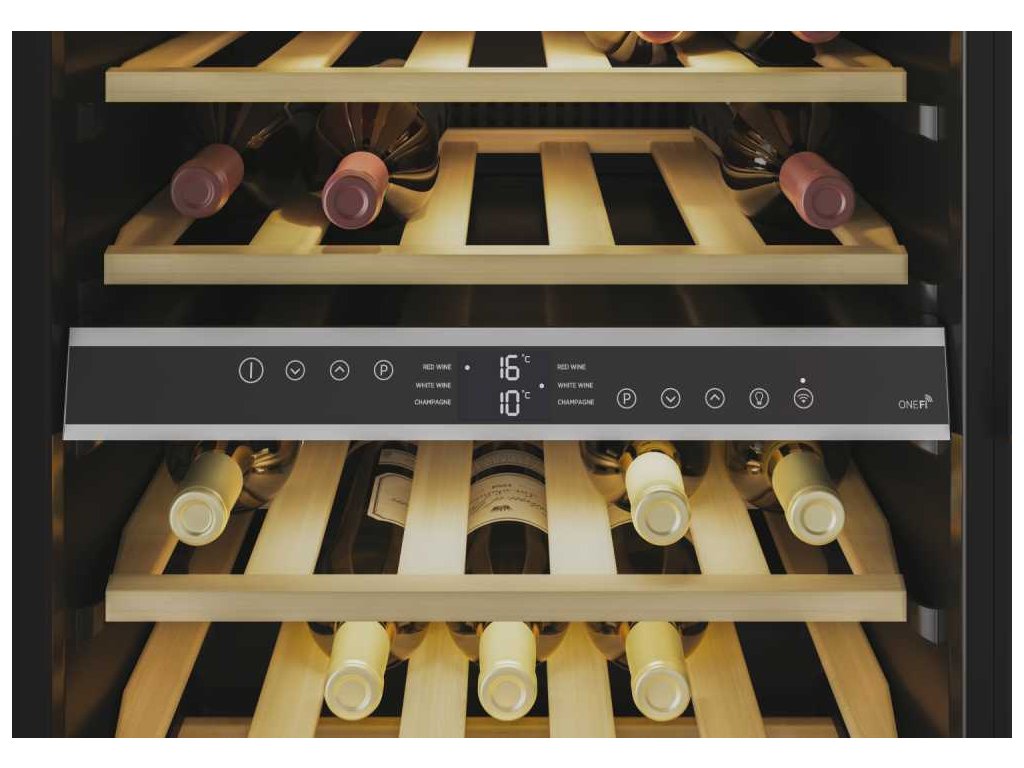The height and width of the screenshot is (768, 1024).
Task: Tap left CHAMPAGNE label
Action: click(x=433, y=402)
